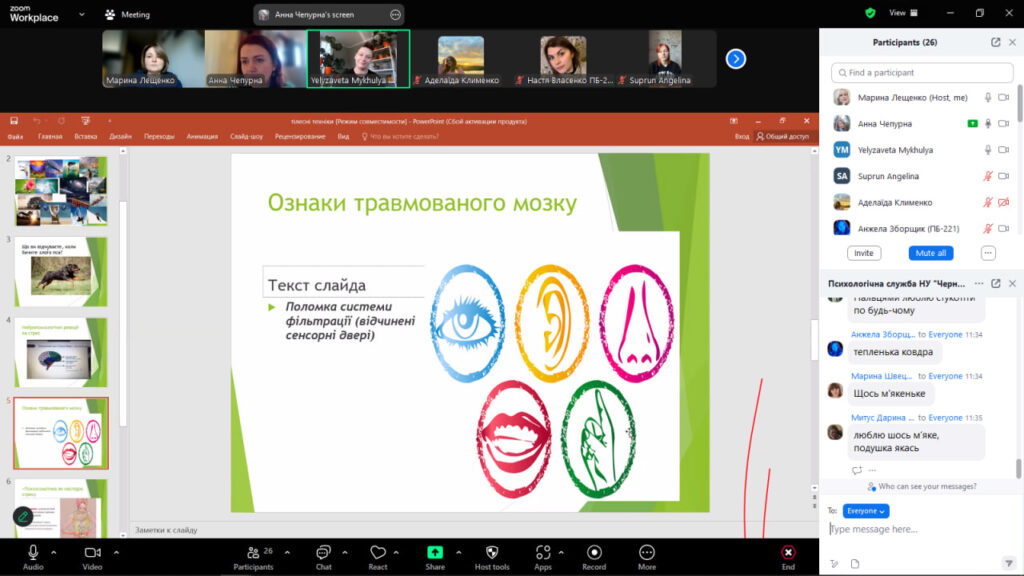
Task: Expand the React options arrow
Action: click(x=396, y=552)
